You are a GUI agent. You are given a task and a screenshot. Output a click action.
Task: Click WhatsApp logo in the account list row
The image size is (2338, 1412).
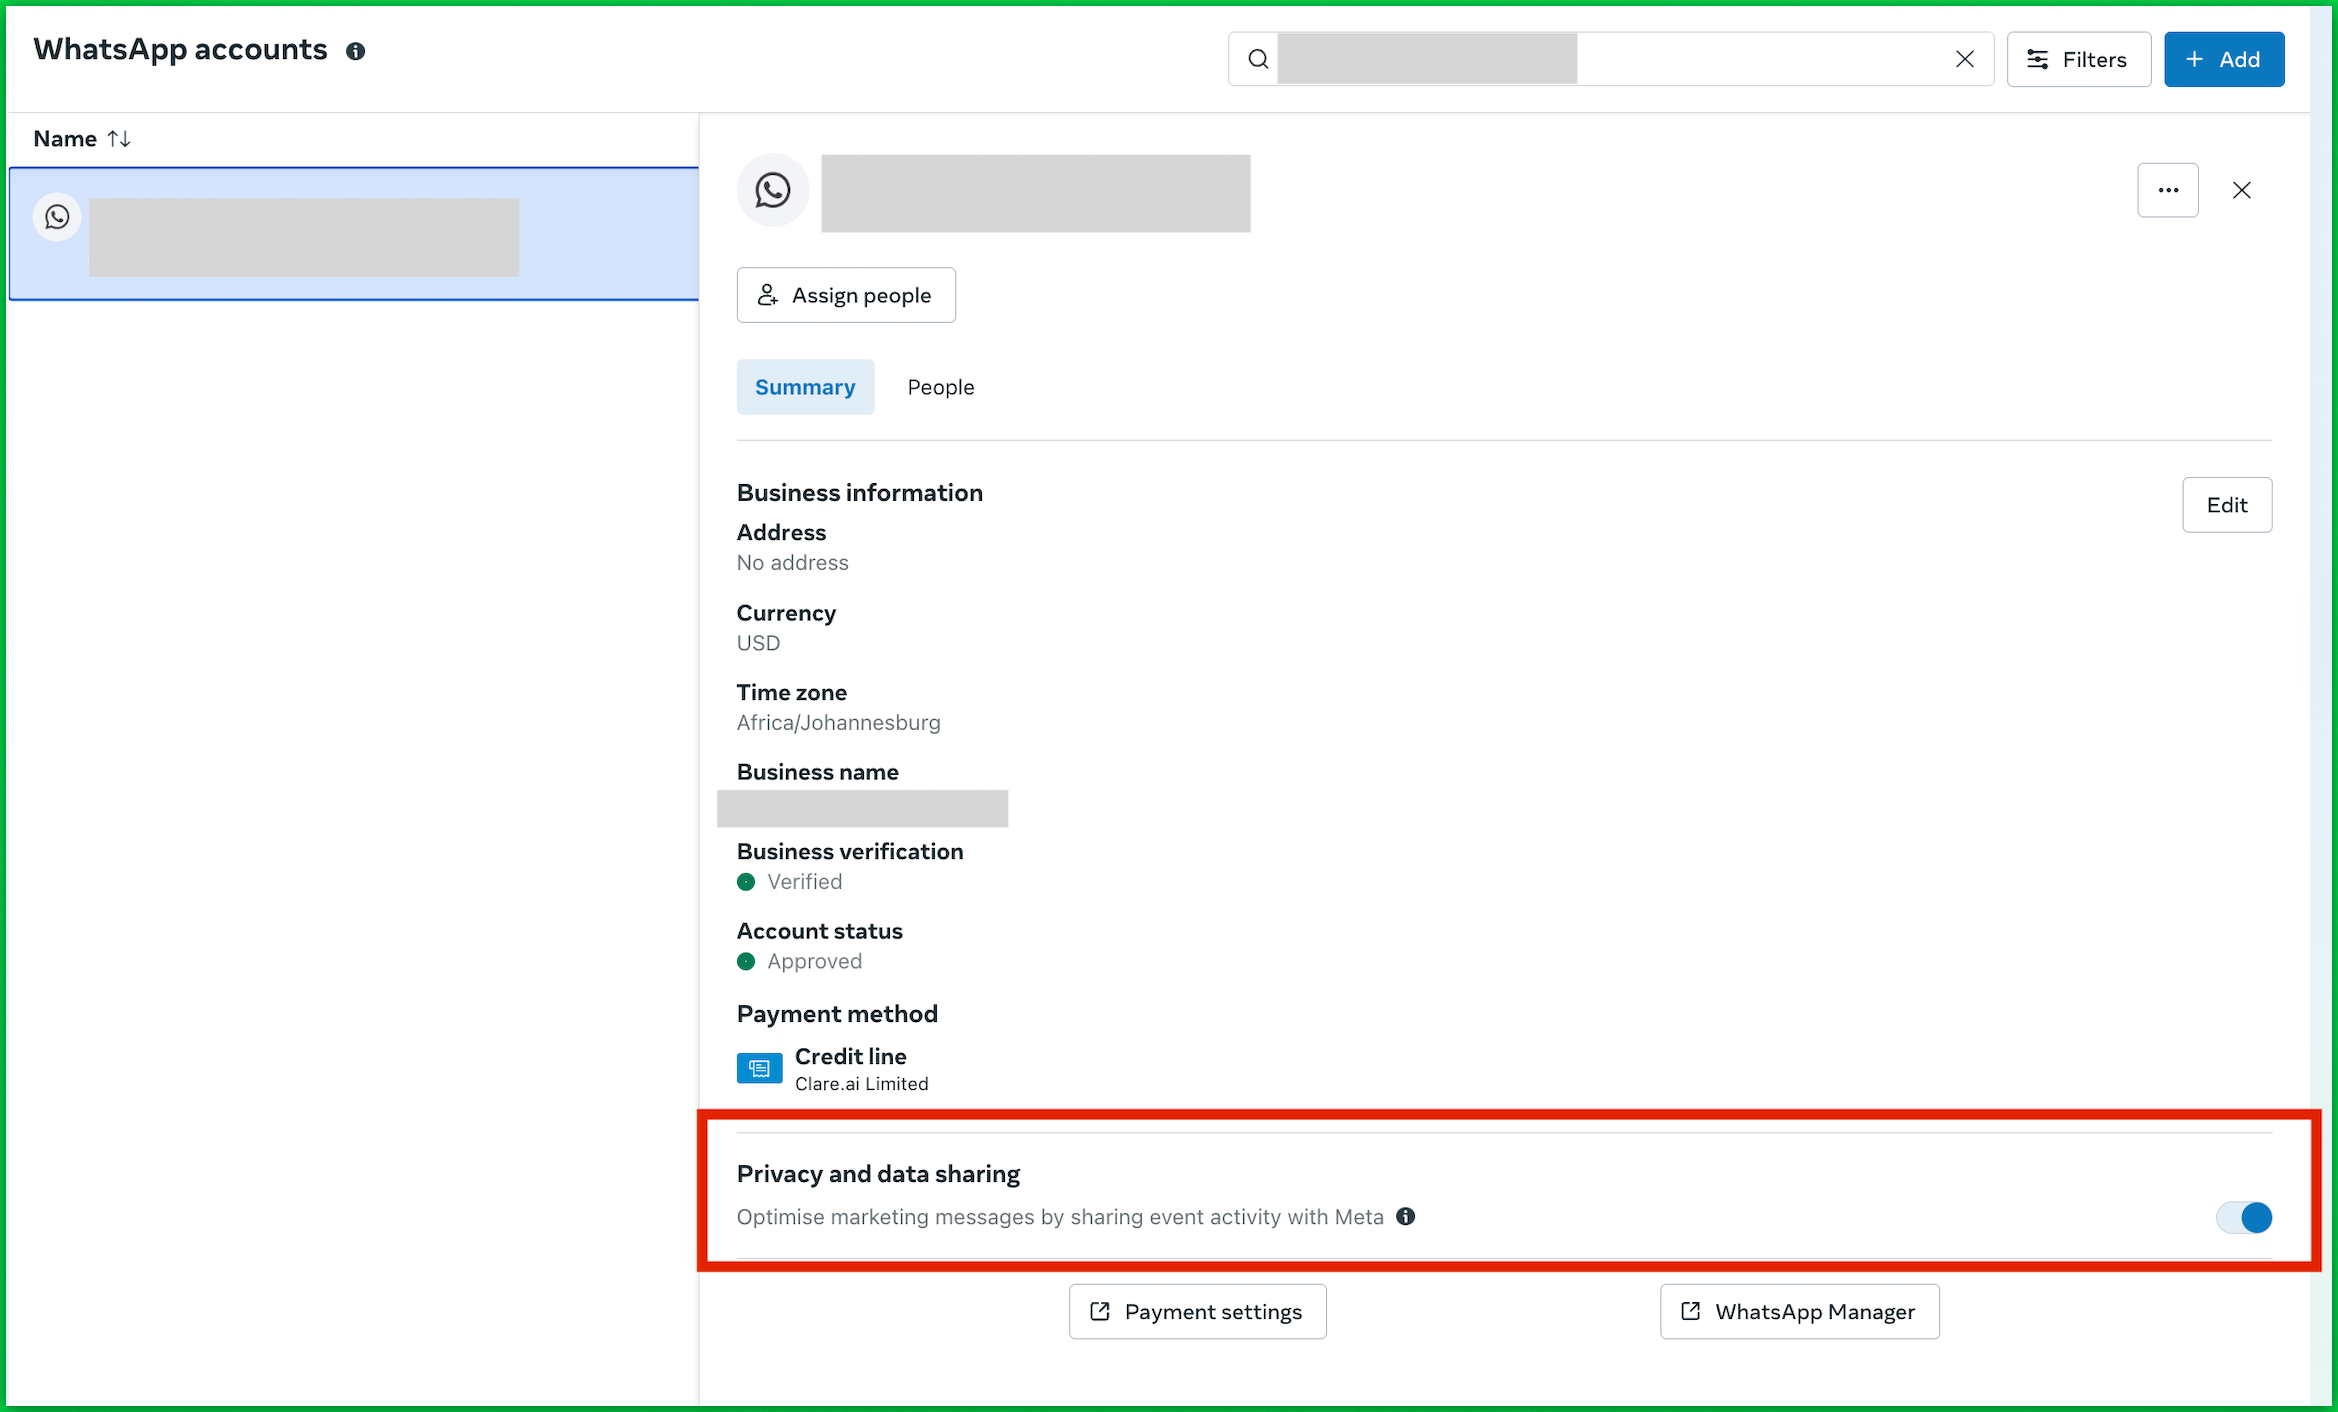tap(57, 217)
